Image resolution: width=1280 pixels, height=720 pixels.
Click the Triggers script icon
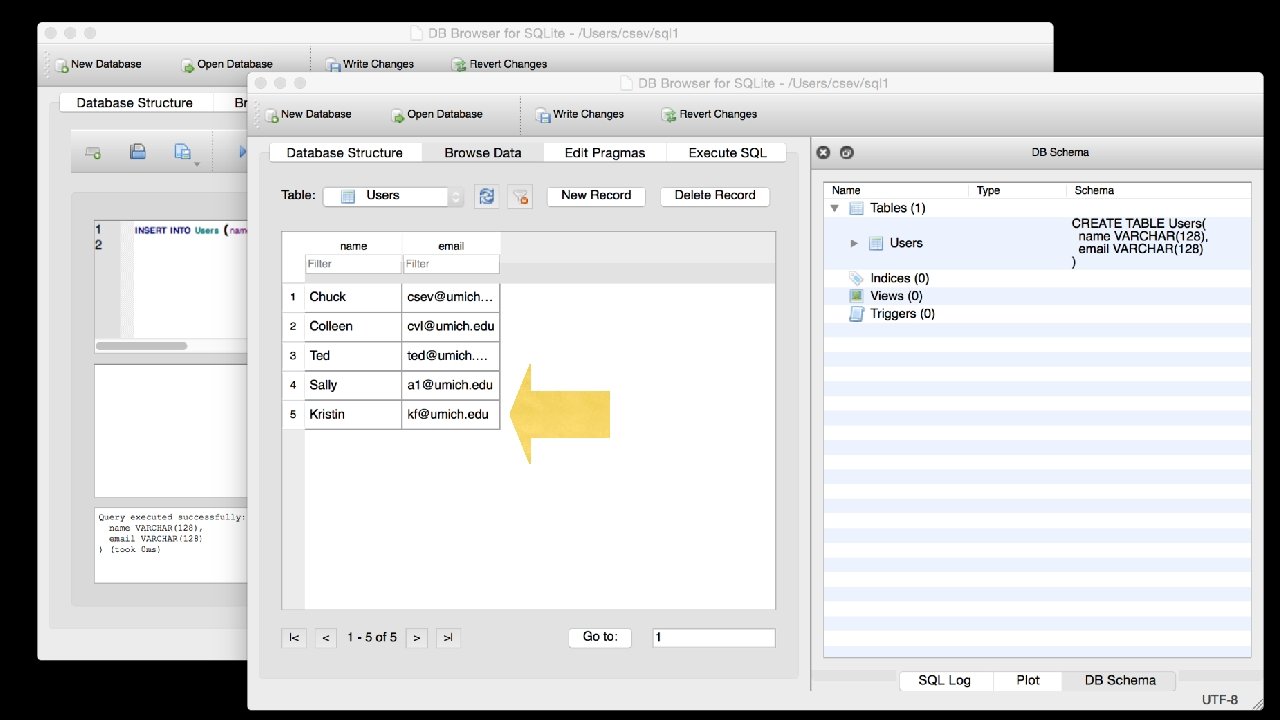(x=856, y=314)
